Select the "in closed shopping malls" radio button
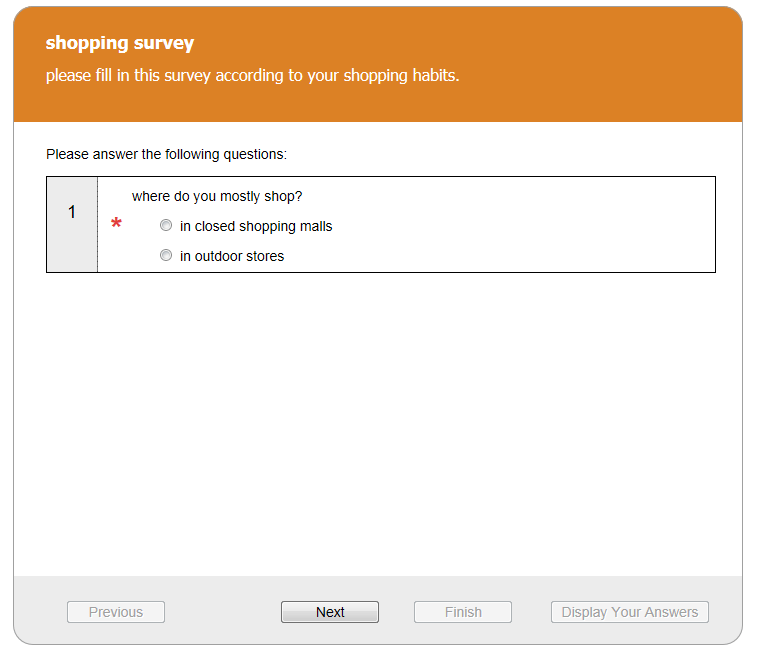This screenshot has width=758, height=658. pyautogui.click(x=166, y=226)
